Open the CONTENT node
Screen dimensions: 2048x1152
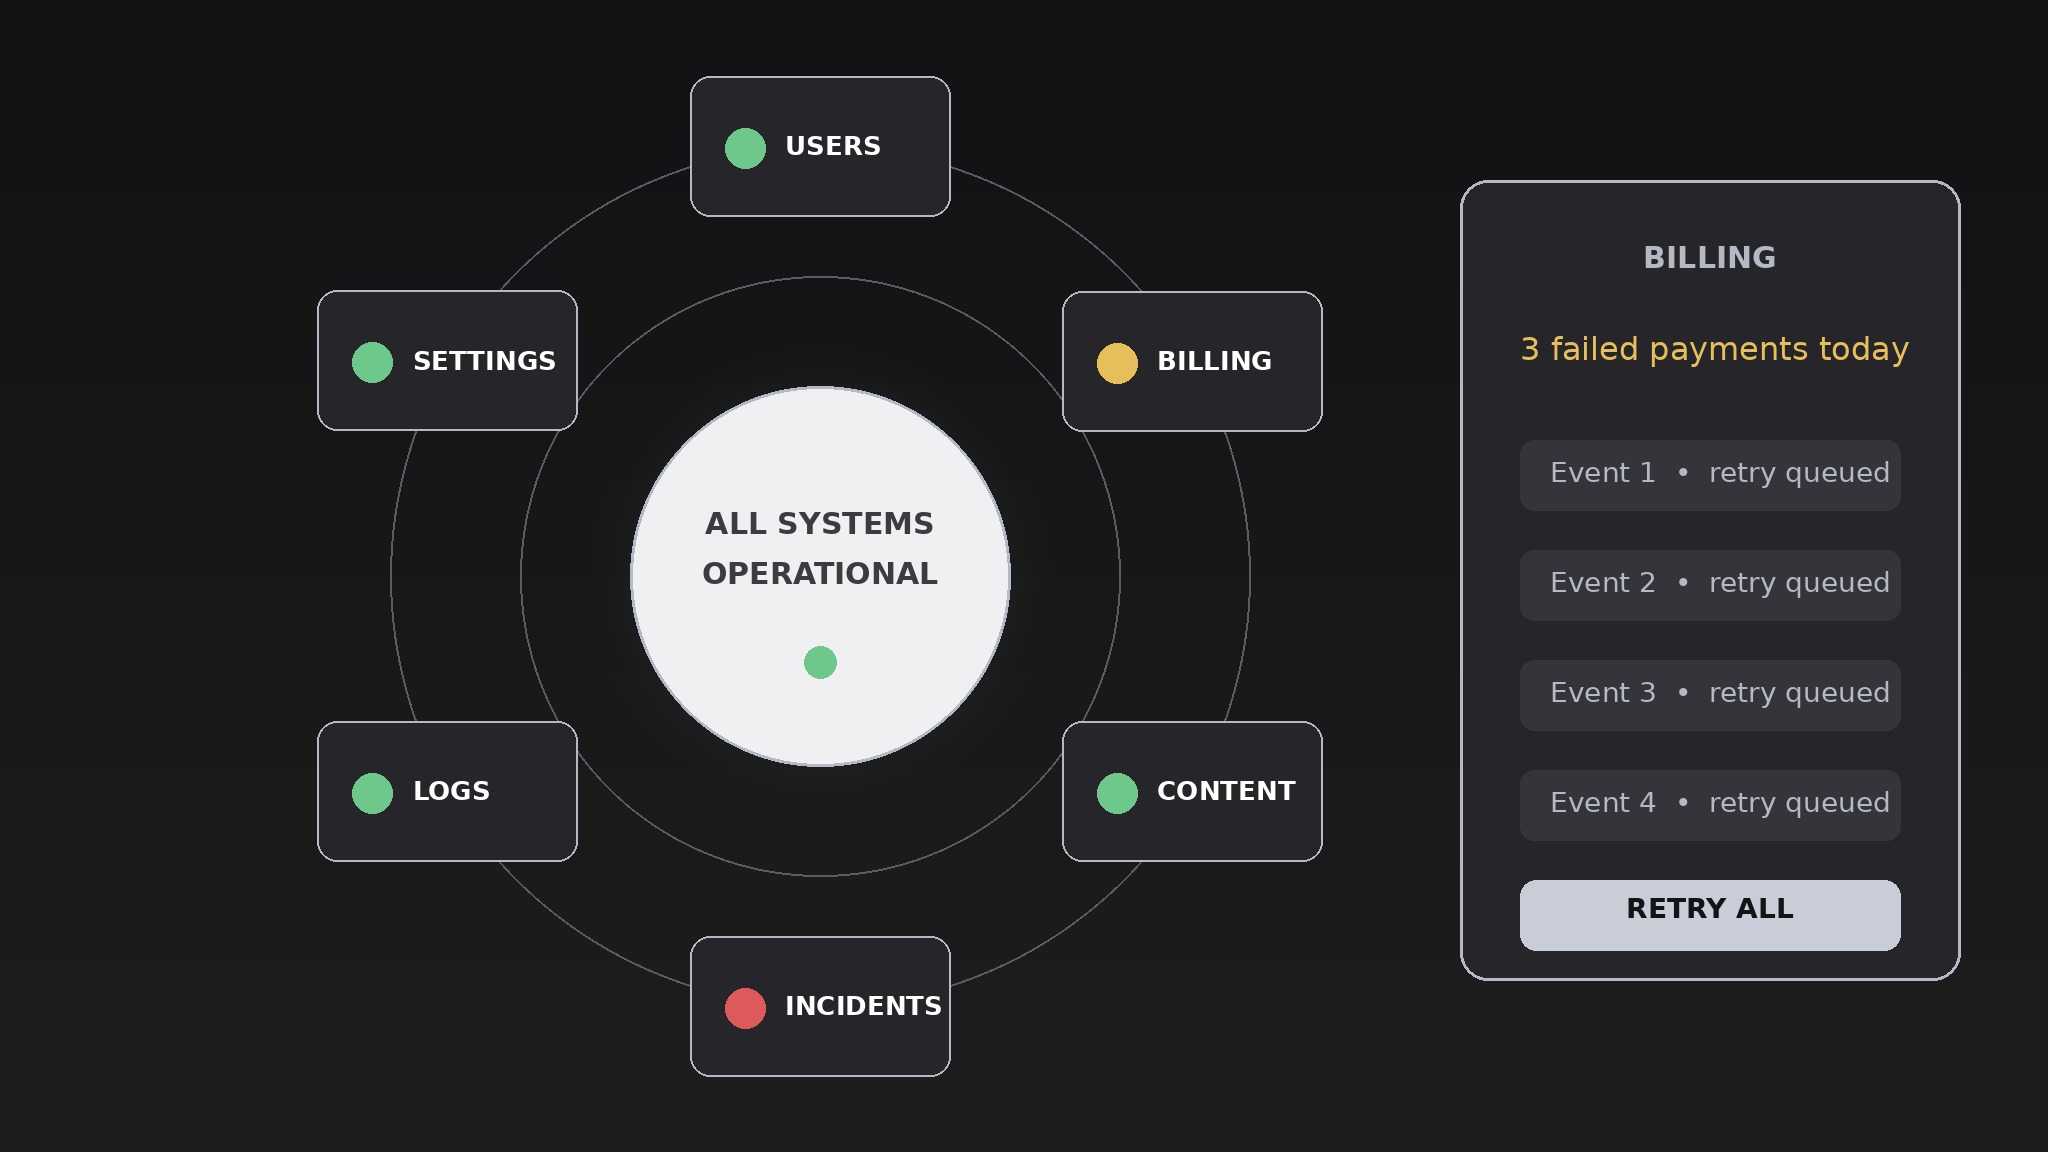1192,791
